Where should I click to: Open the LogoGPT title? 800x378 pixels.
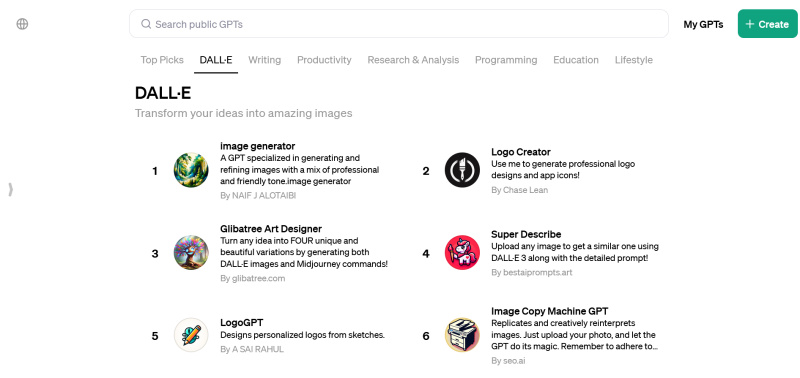coord(242,323)
